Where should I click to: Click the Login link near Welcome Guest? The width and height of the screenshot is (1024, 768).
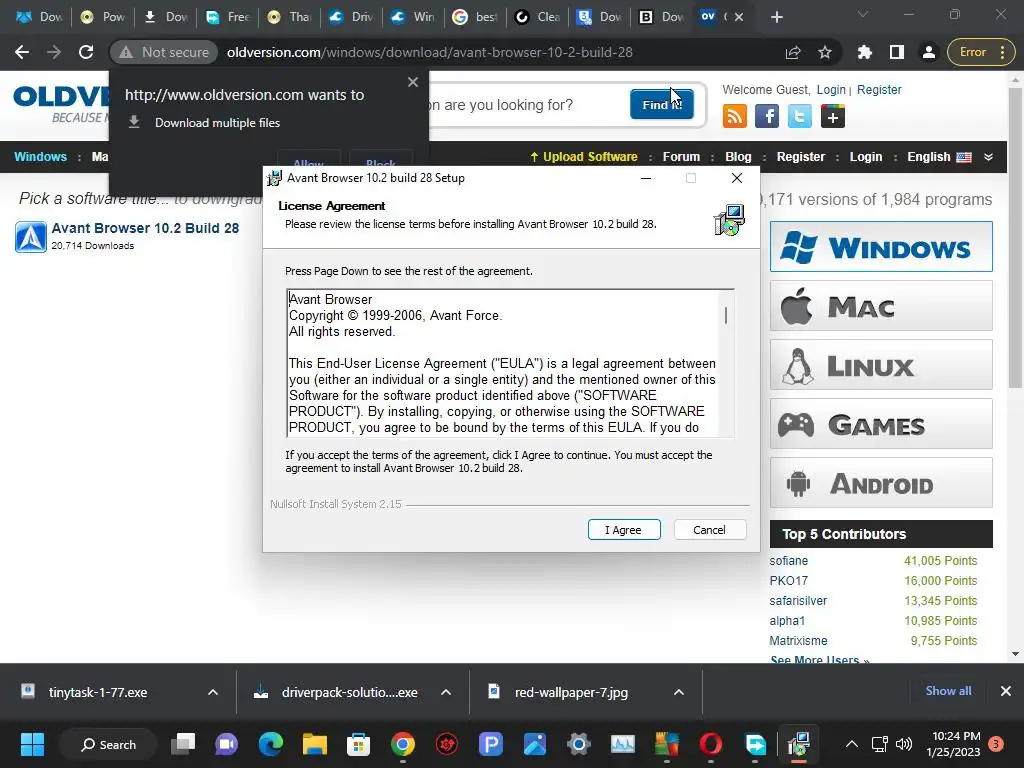coord(831,89)
